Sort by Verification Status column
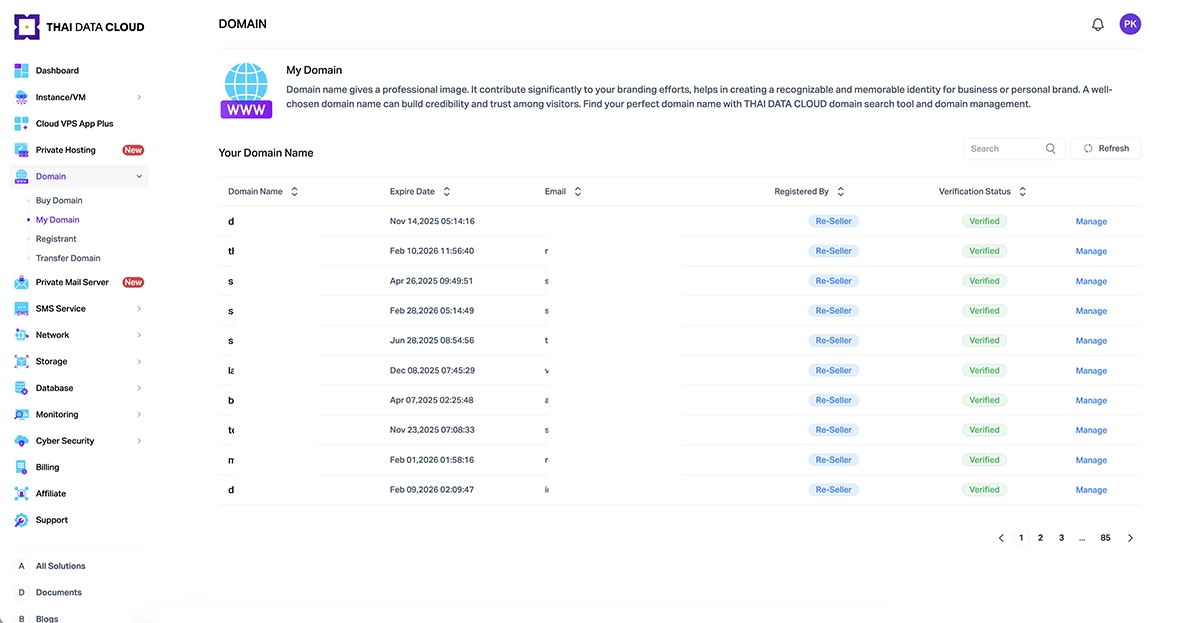The height and width of the screenshot is (623, 1200). (x=1022, y=192)
